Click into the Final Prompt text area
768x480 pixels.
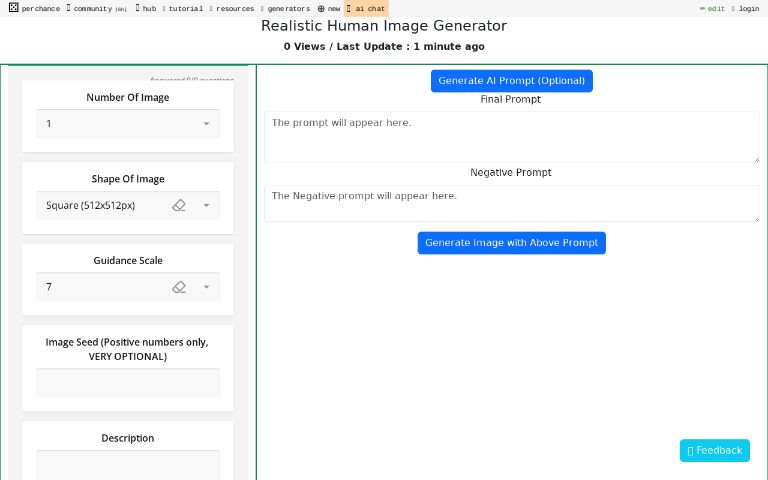tap(511, 137)
